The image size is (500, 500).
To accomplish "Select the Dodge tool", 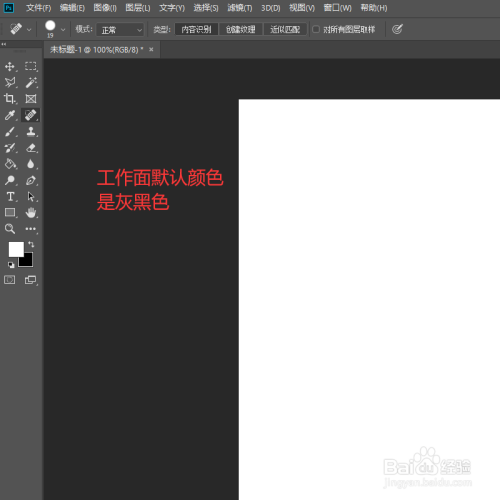I will (x=10, y=180).
